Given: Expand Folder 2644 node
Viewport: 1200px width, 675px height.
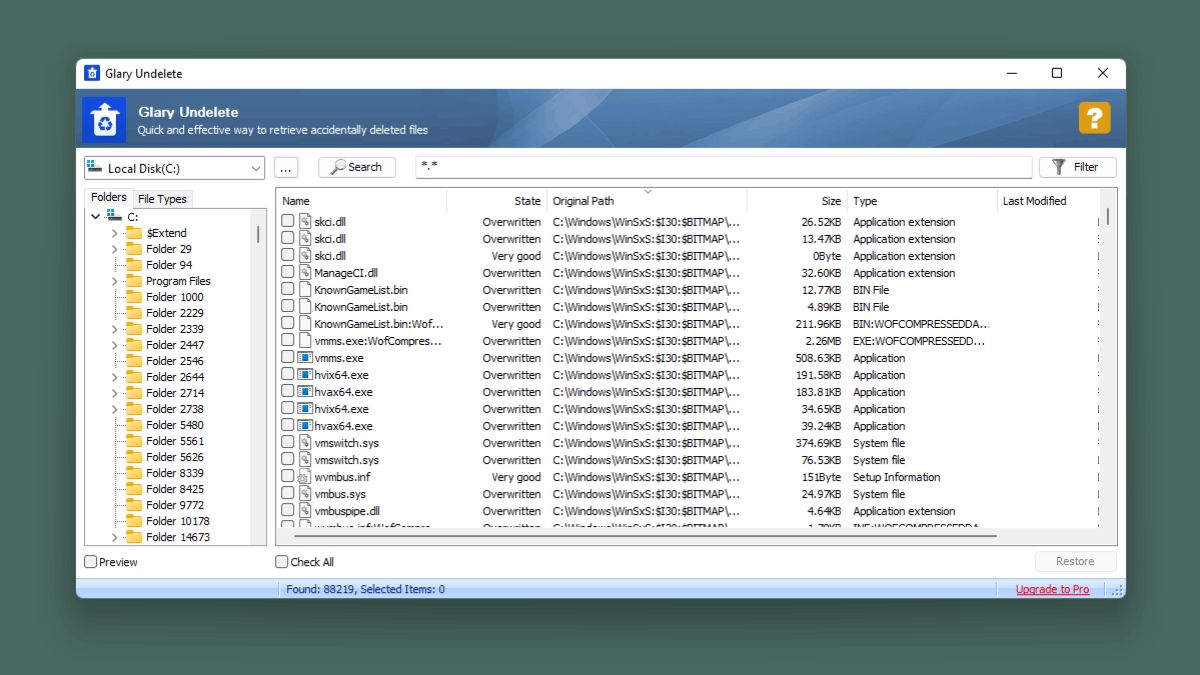Looking at the screenshot, I should [x=114, y=377].
